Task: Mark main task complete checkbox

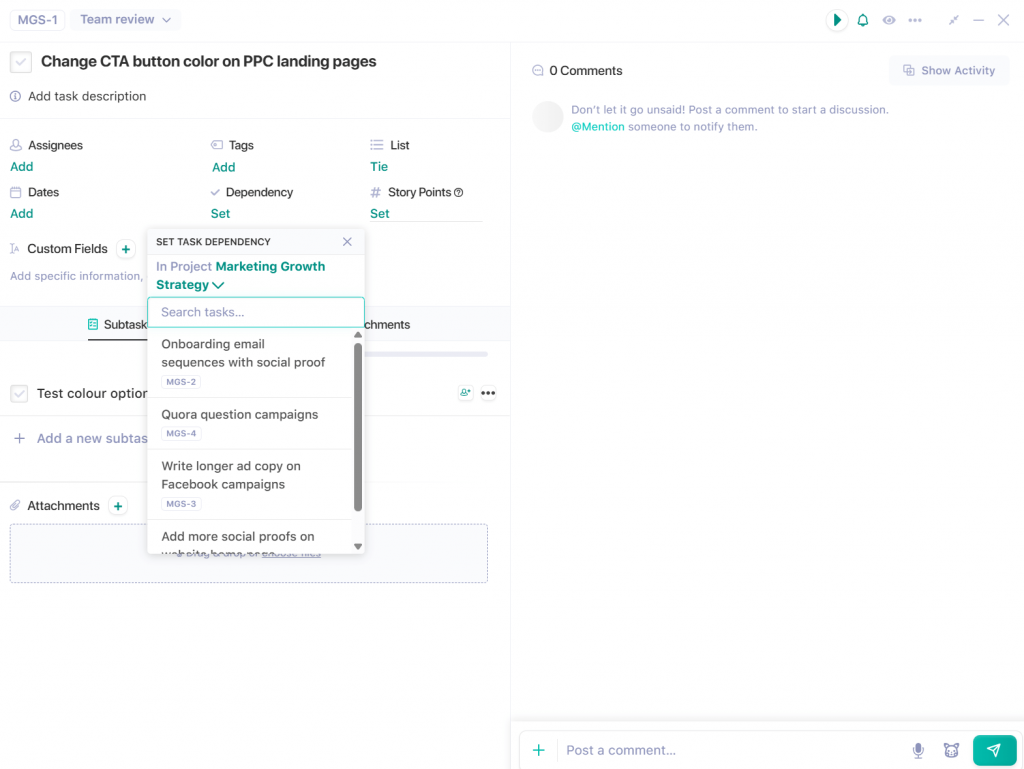Action: [21, 62]
